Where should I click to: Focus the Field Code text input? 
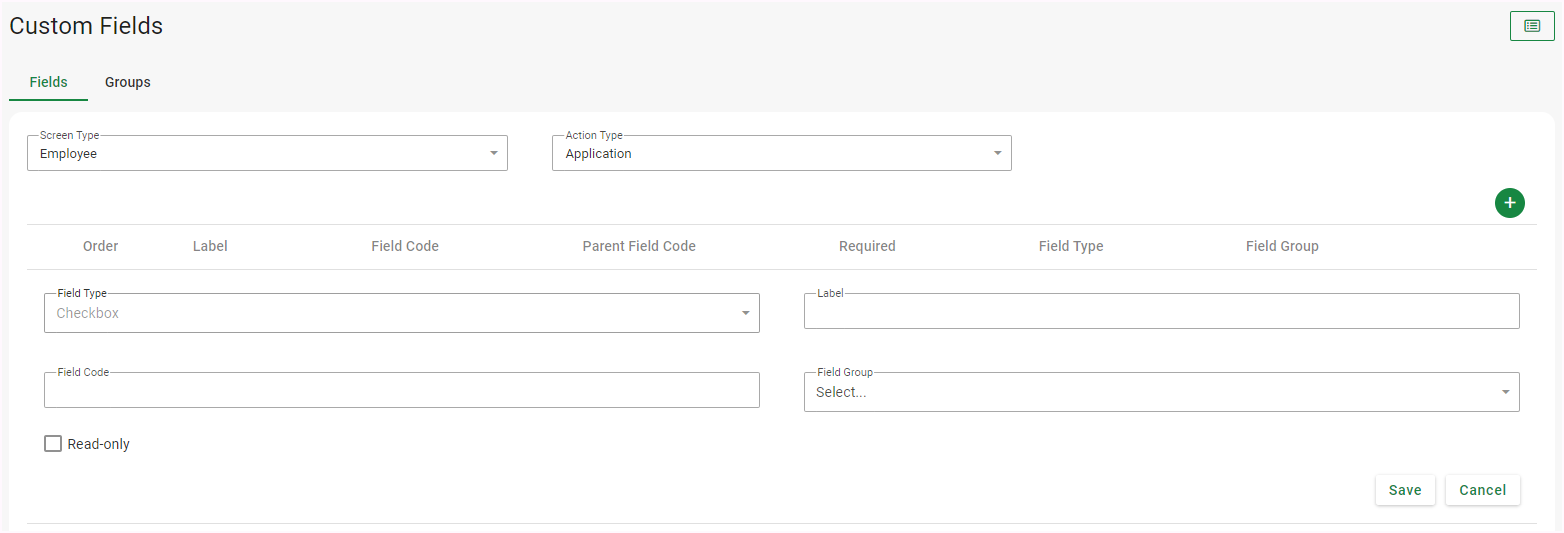click(x=401, y=391)
